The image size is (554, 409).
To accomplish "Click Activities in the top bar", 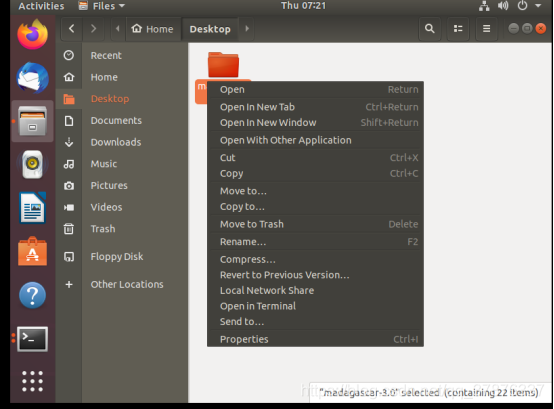I will [41, 6].
